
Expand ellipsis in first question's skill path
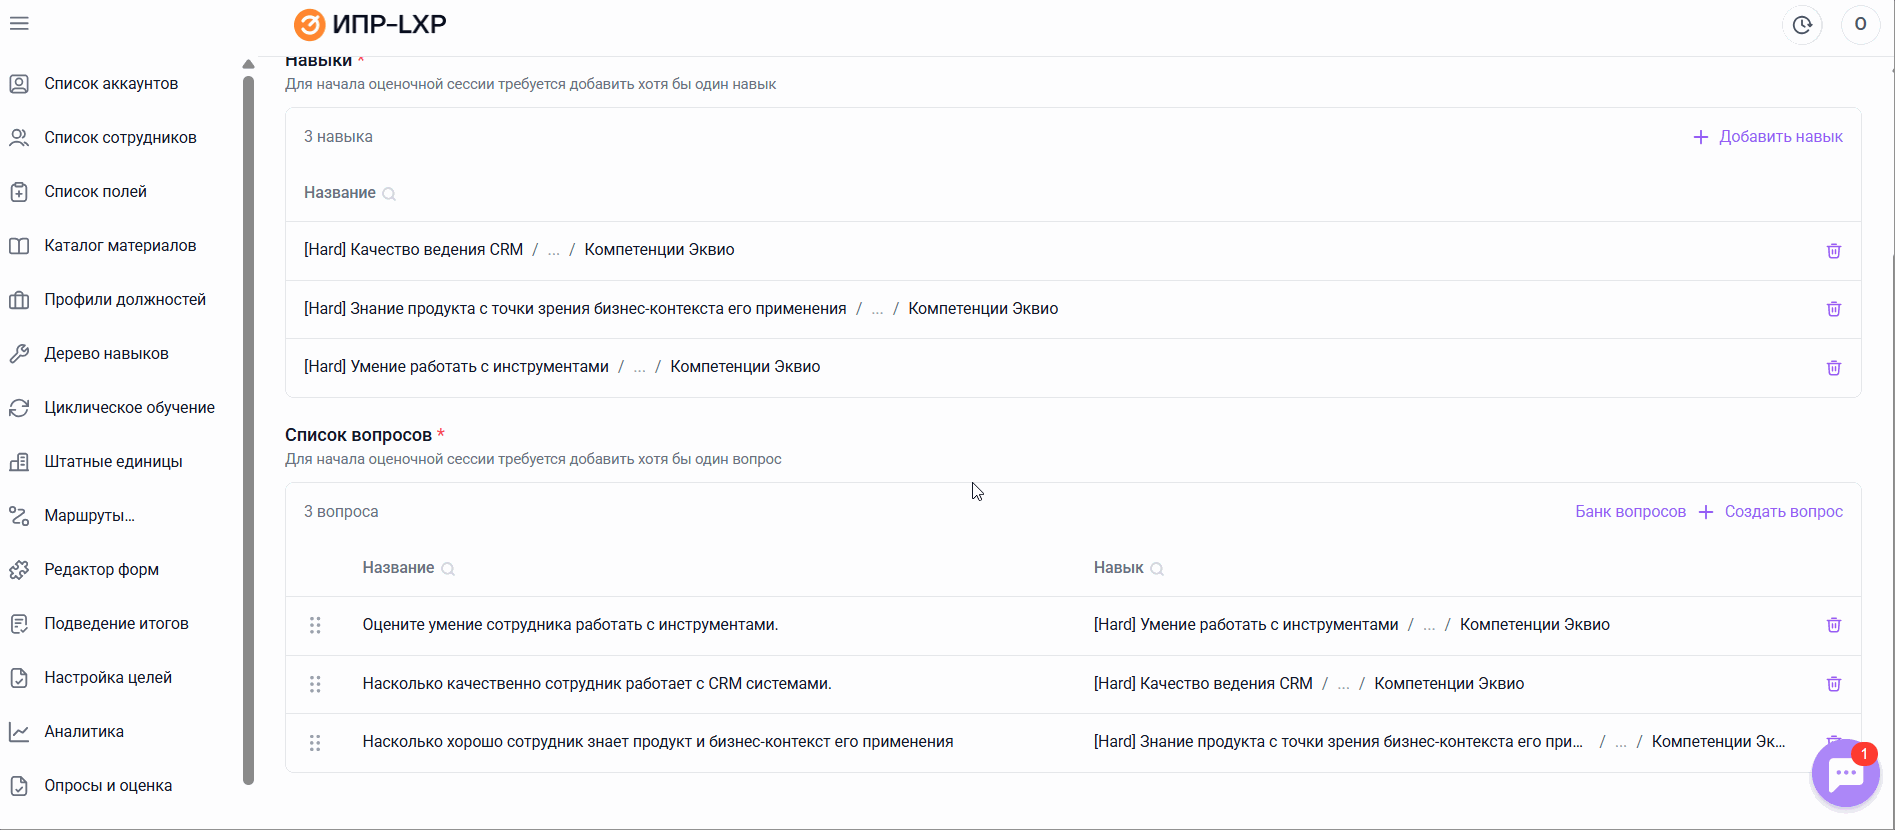click(1429, 625)
